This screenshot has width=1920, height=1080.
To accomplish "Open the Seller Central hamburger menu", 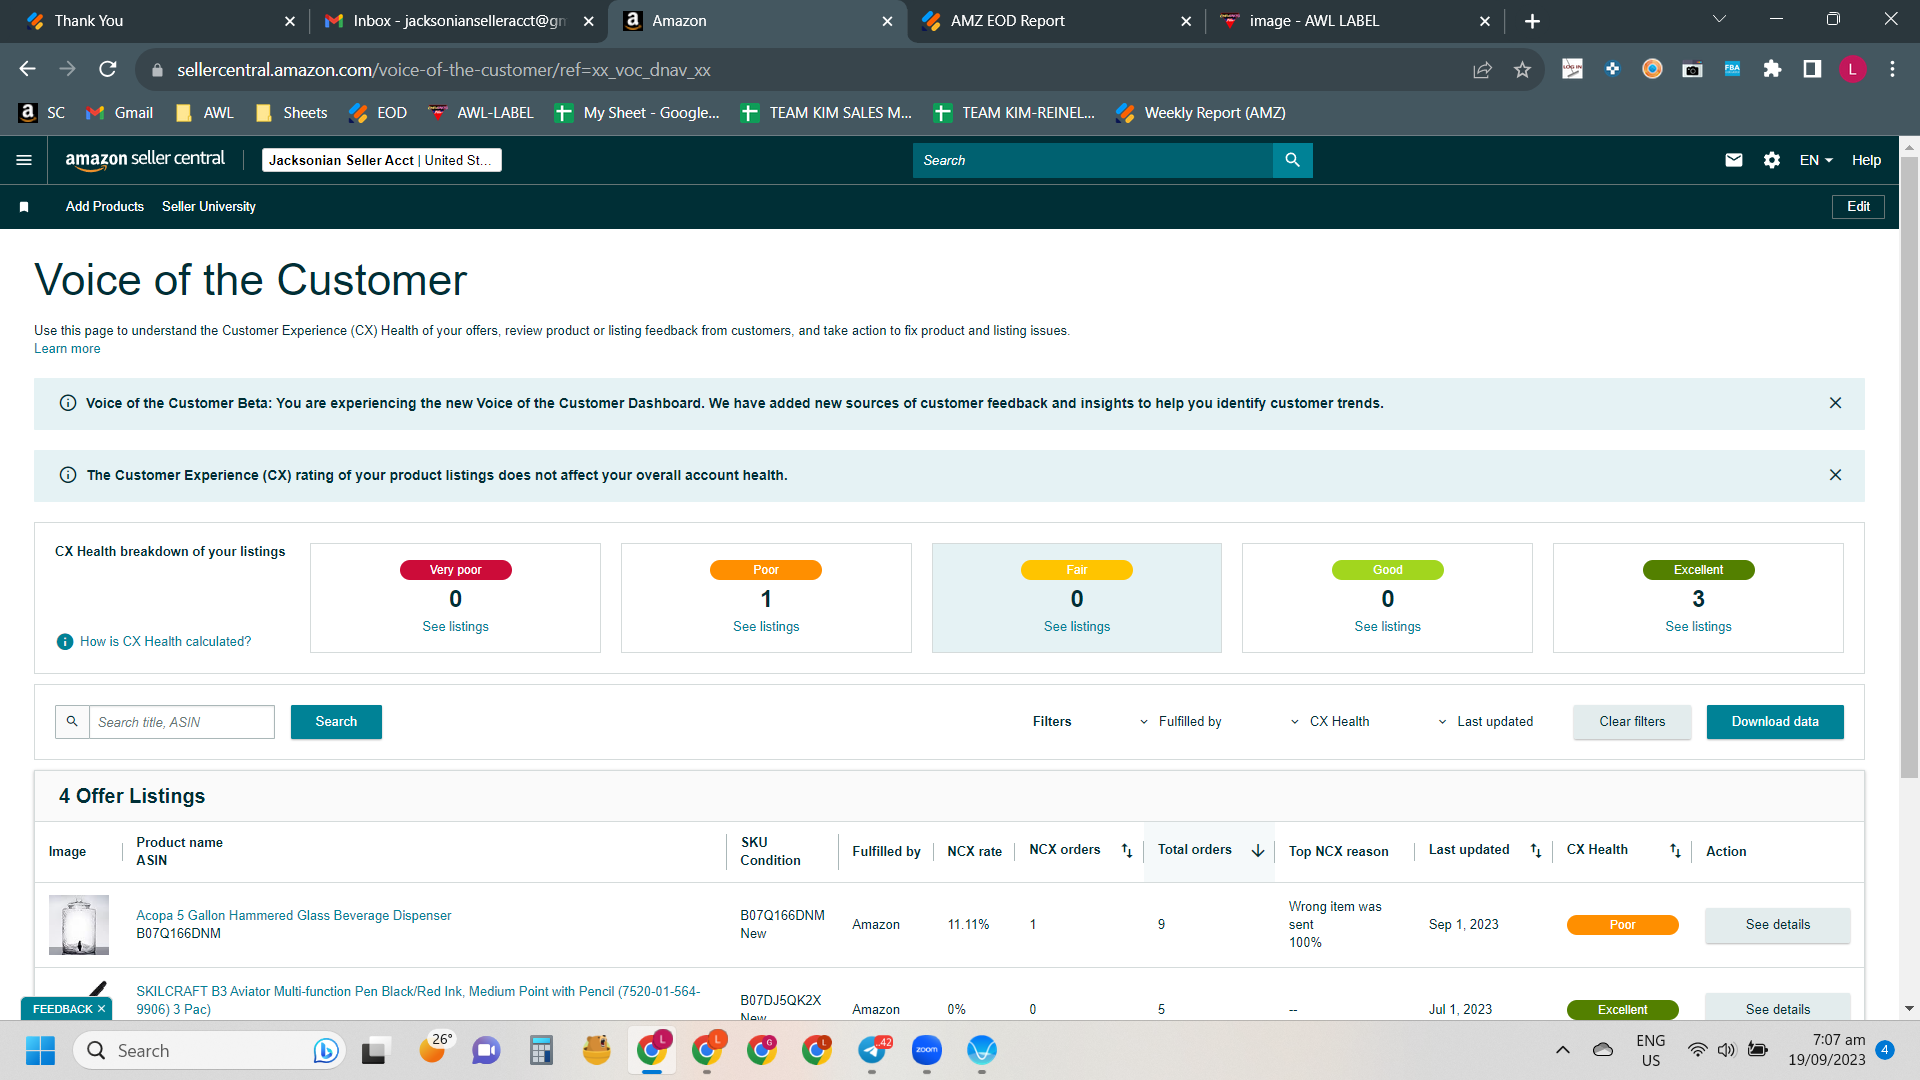I will pos(24,160).
